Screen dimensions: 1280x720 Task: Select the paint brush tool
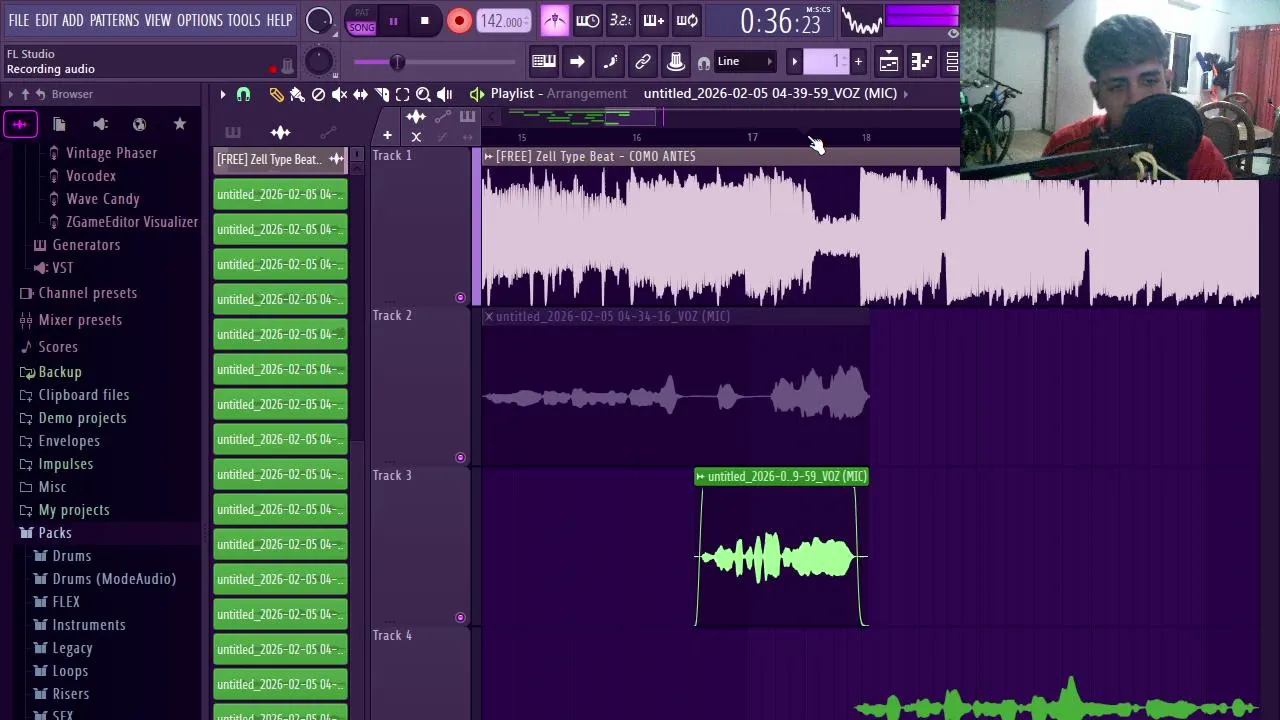[297, 94]
